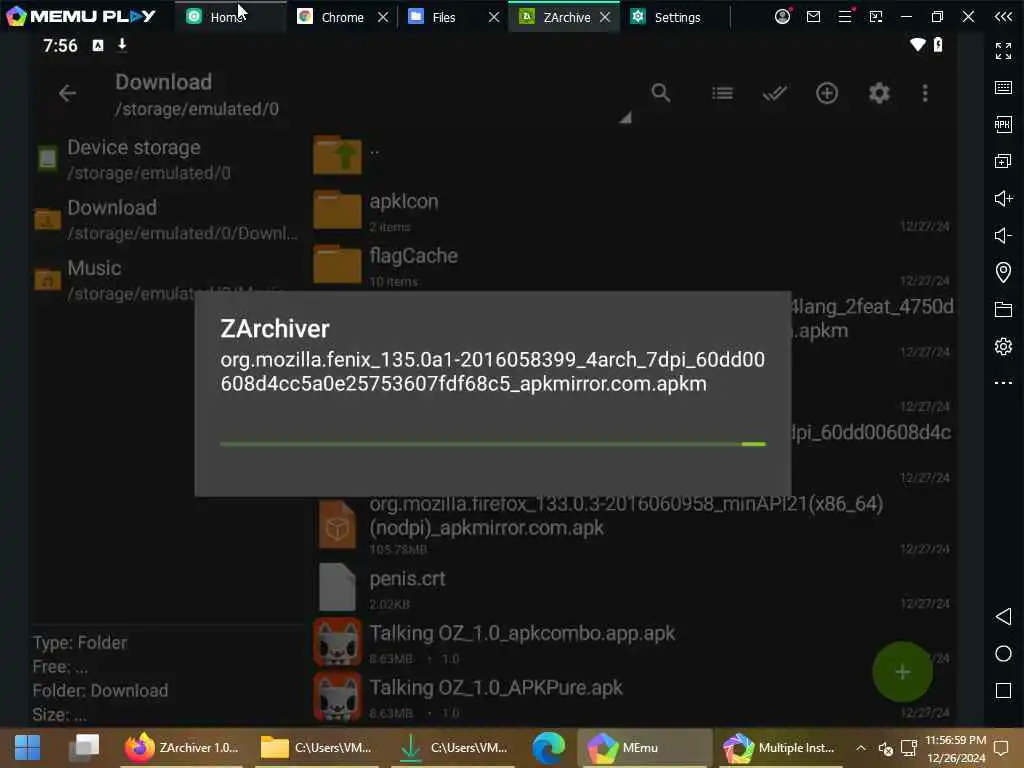The image size is (1024, 768).
Task: Open Task View on the taskbar
Action: (x=84, y=748)
